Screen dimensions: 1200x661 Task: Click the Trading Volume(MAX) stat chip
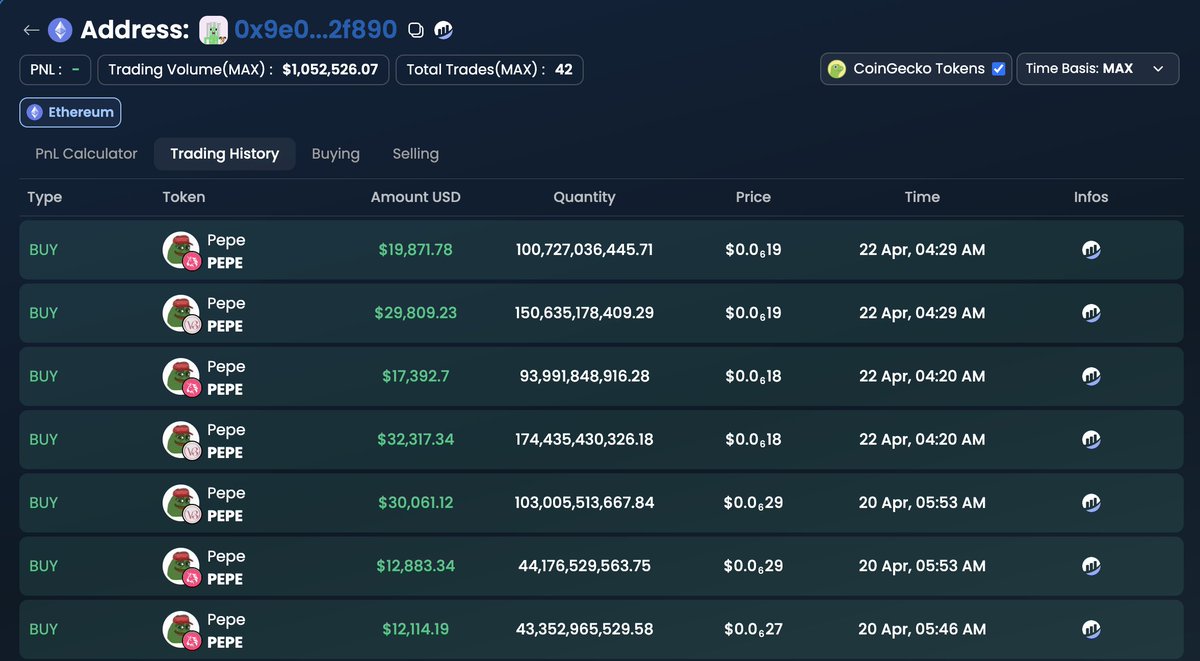pos(243,69)
